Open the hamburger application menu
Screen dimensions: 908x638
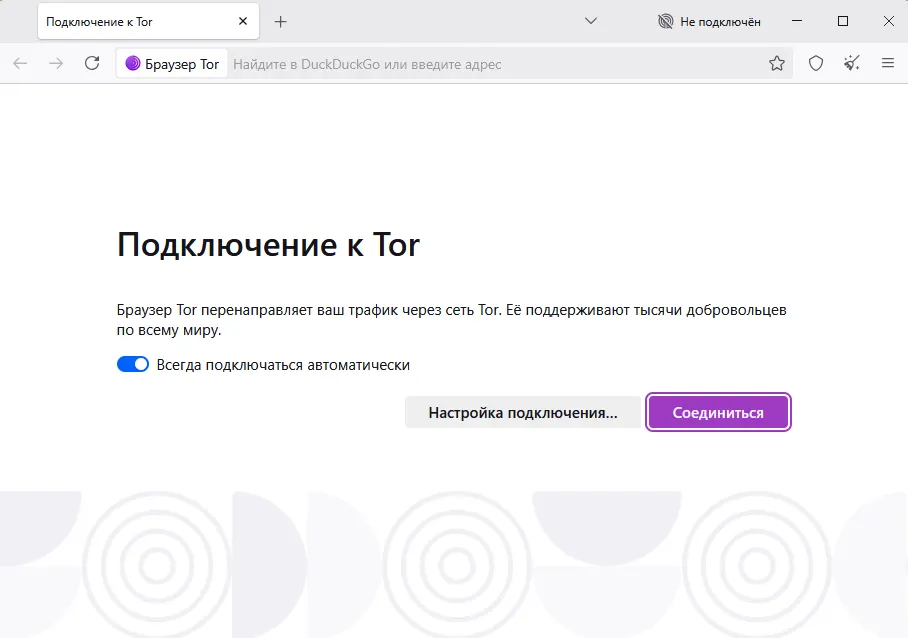pyautogui.click(x=888, y=62)
